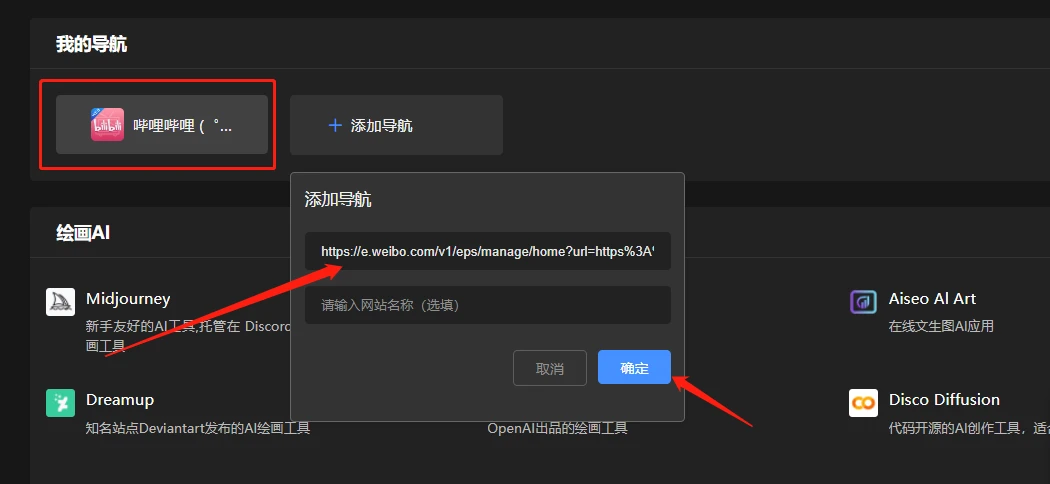Focus the weibo URL input field
The image size is (1050, 484).
[488, 251]
